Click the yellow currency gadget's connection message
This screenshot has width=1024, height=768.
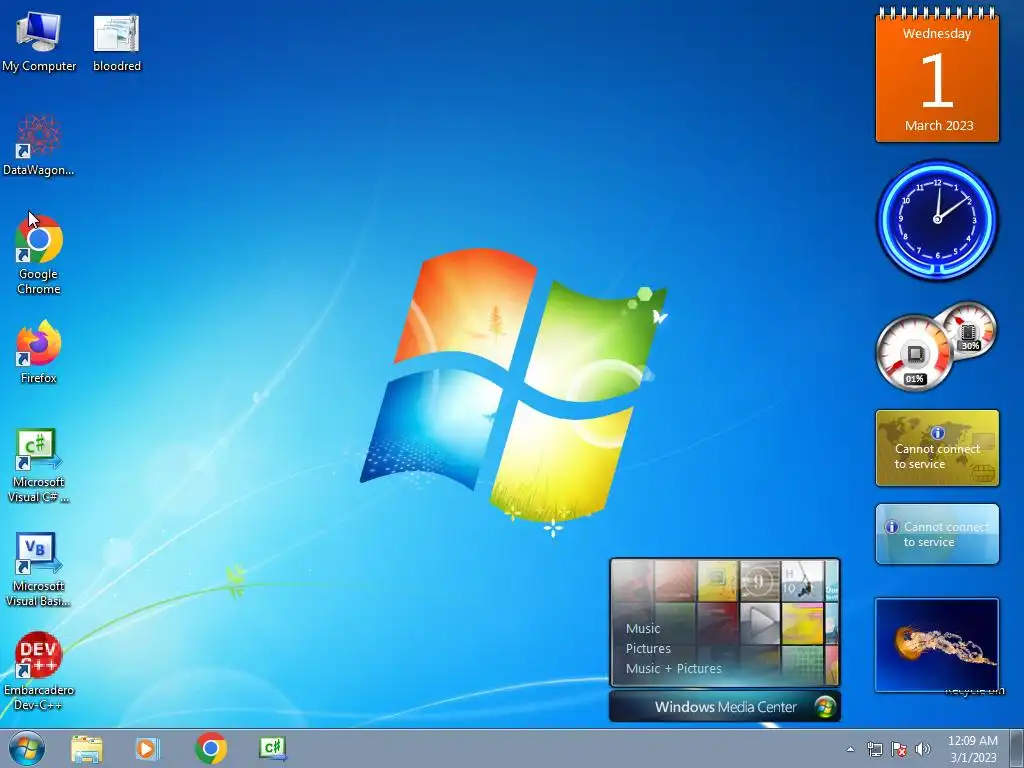pos(937,456)
